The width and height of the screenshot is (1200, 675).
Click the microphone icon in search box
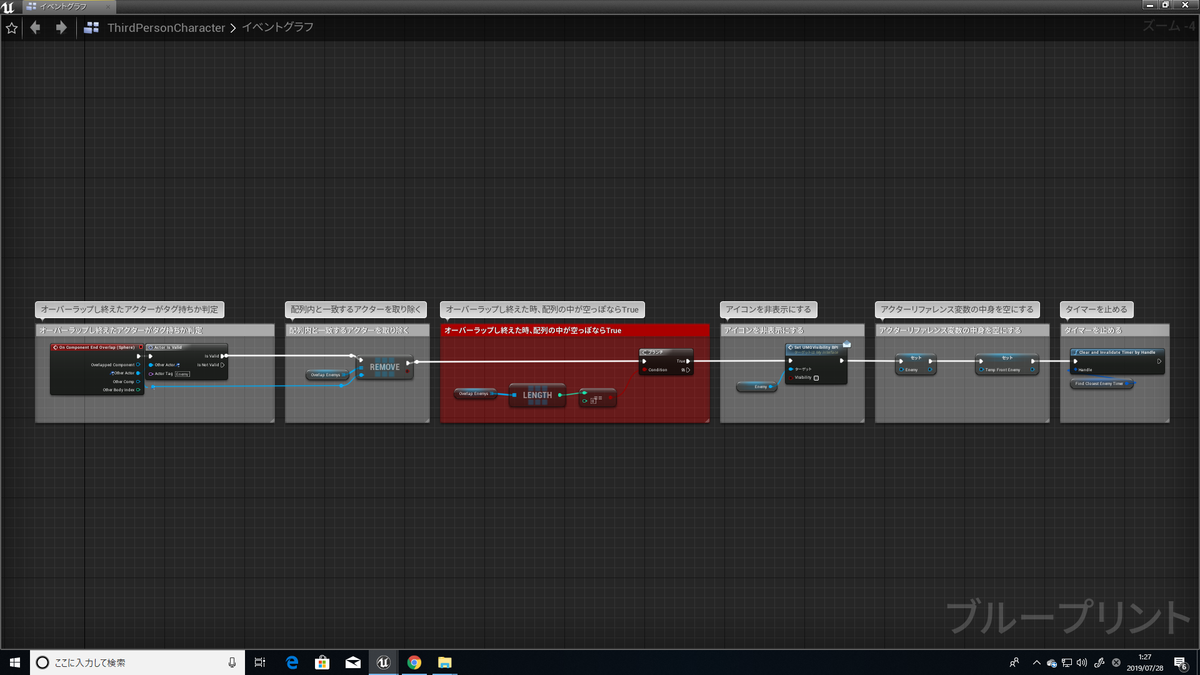232,662
